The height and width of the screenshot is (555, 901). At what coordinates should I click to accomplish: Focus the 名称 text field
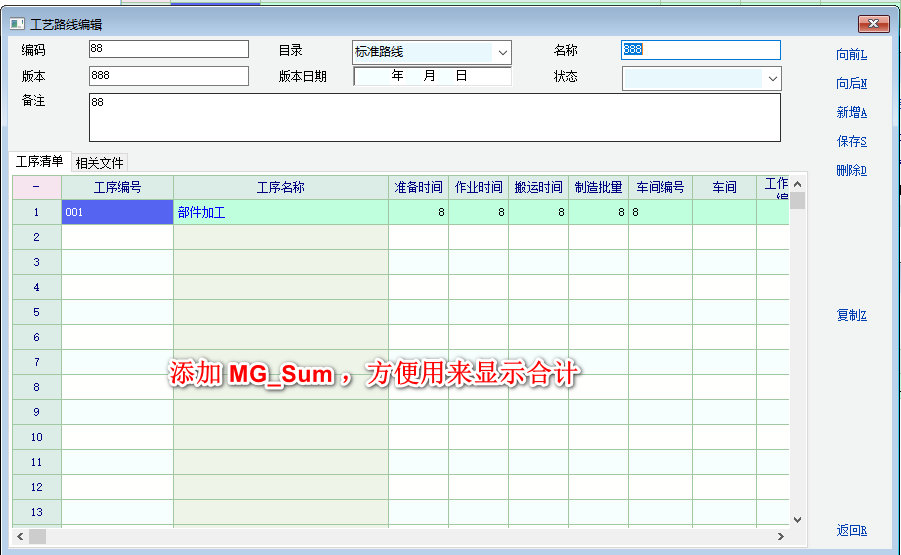tap(700, 50)
